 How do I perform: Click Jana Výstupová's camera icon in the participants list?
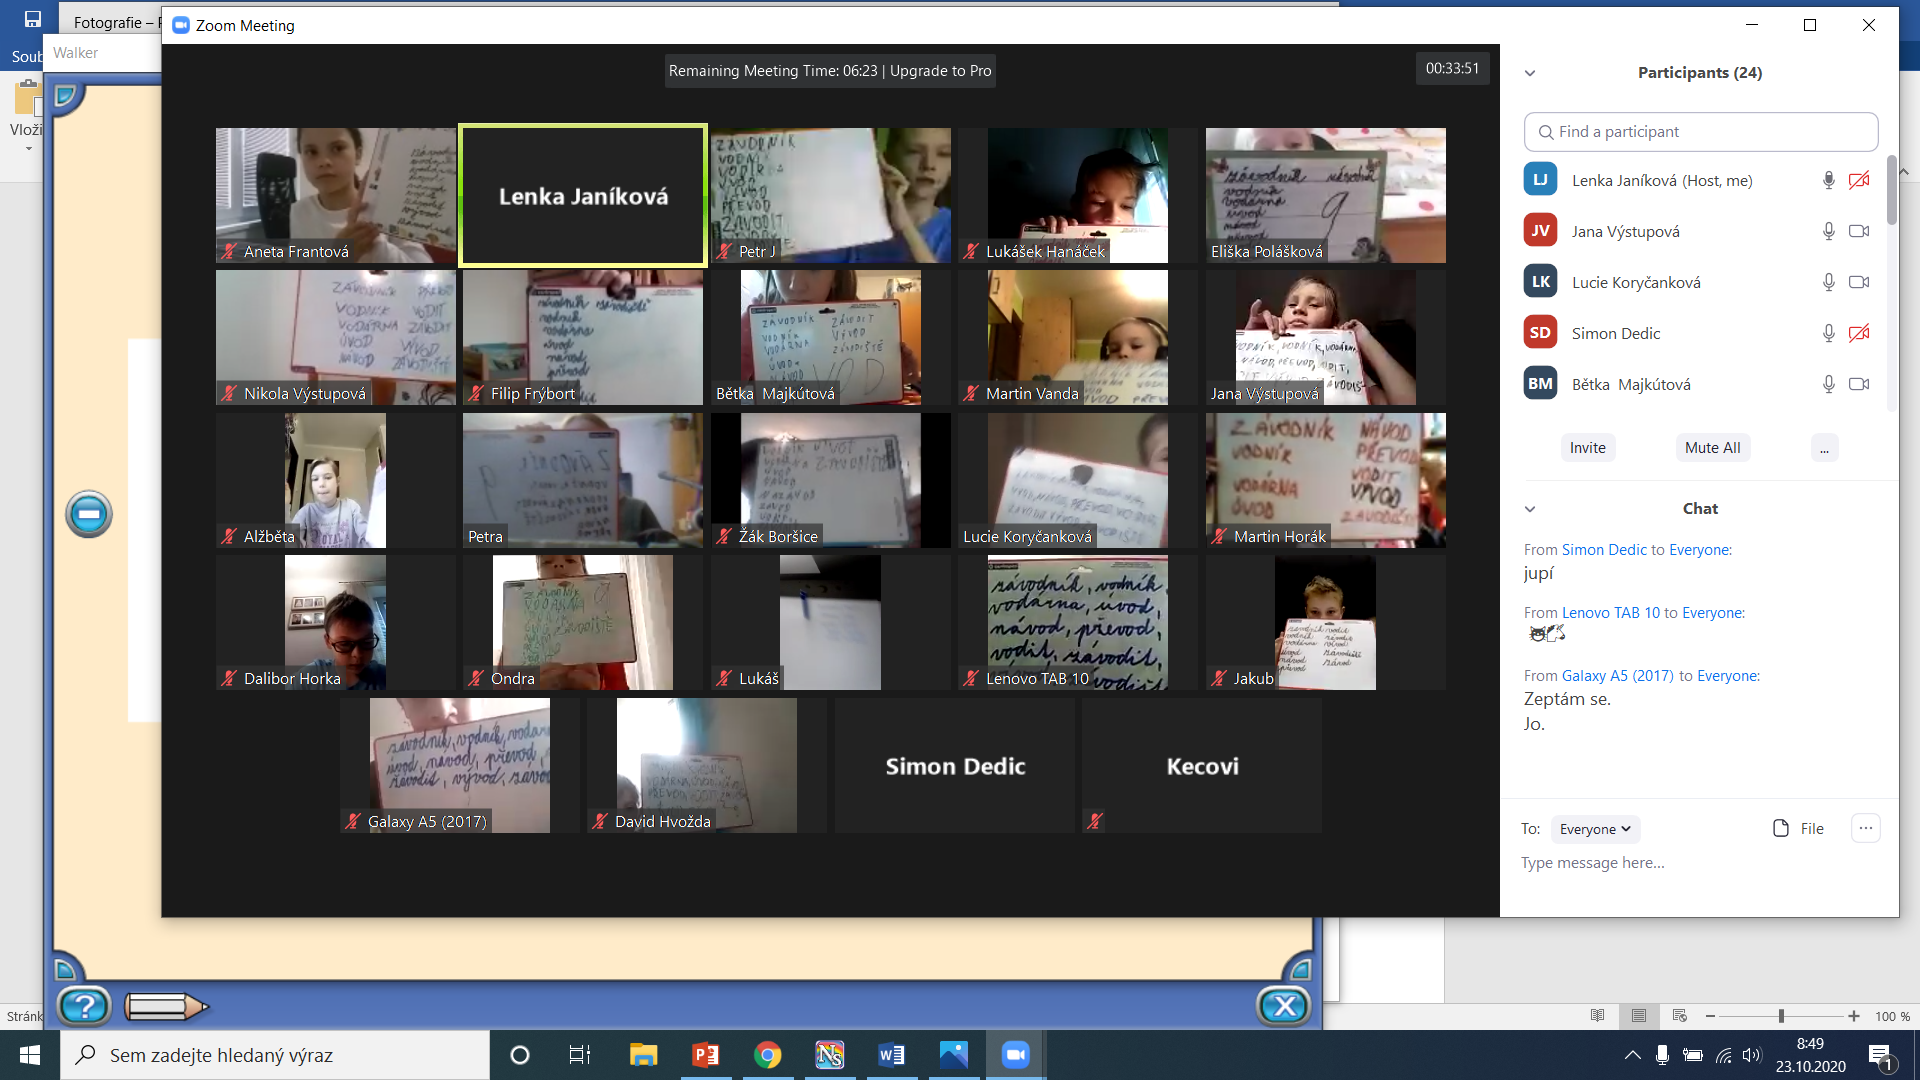(x=1859, y=231)
